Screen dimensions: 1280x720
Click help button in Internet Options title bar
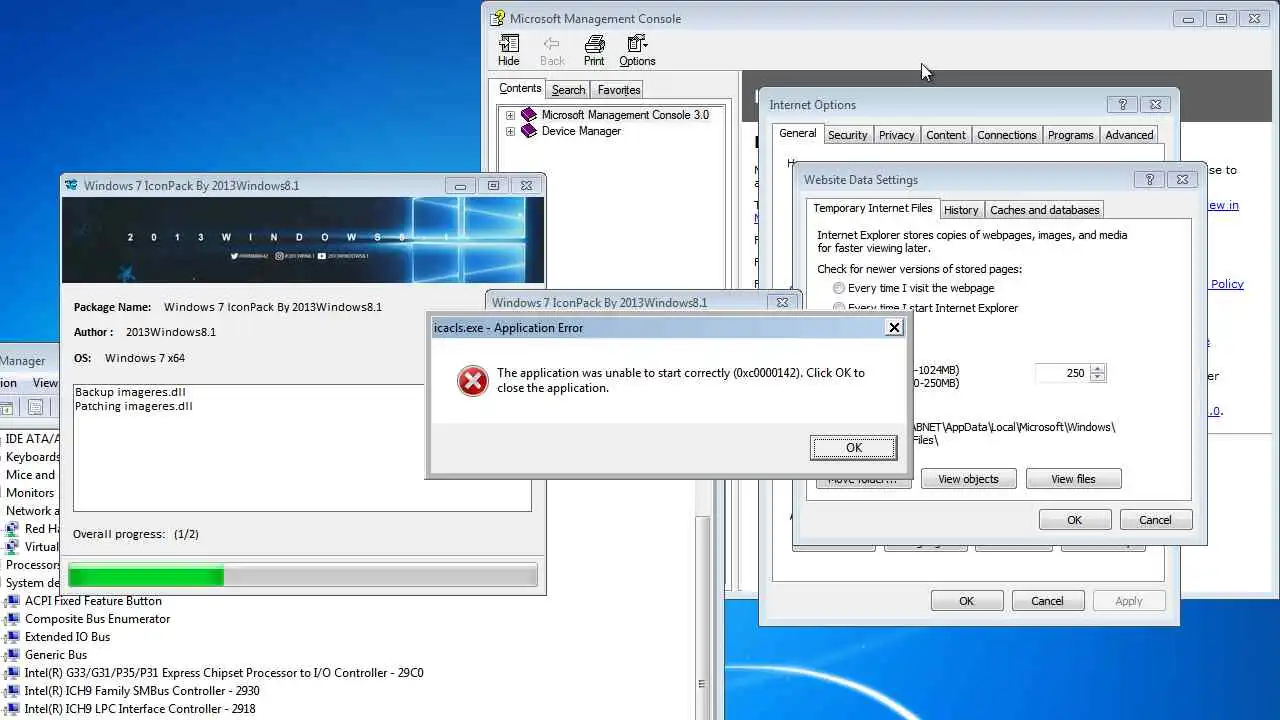(x=1122, y=104)
